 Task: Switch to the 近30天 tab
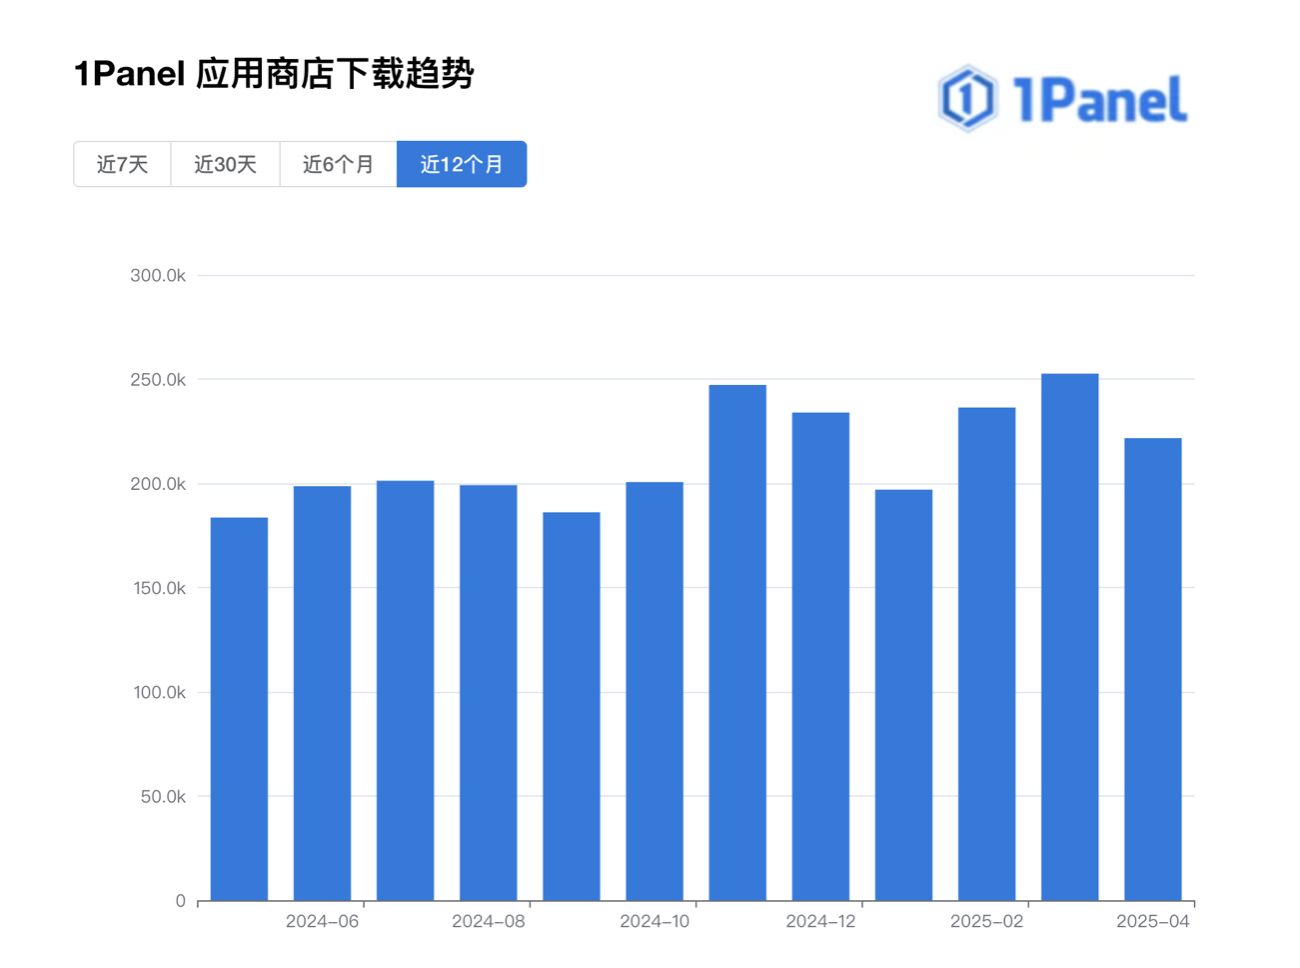(225, 164)
